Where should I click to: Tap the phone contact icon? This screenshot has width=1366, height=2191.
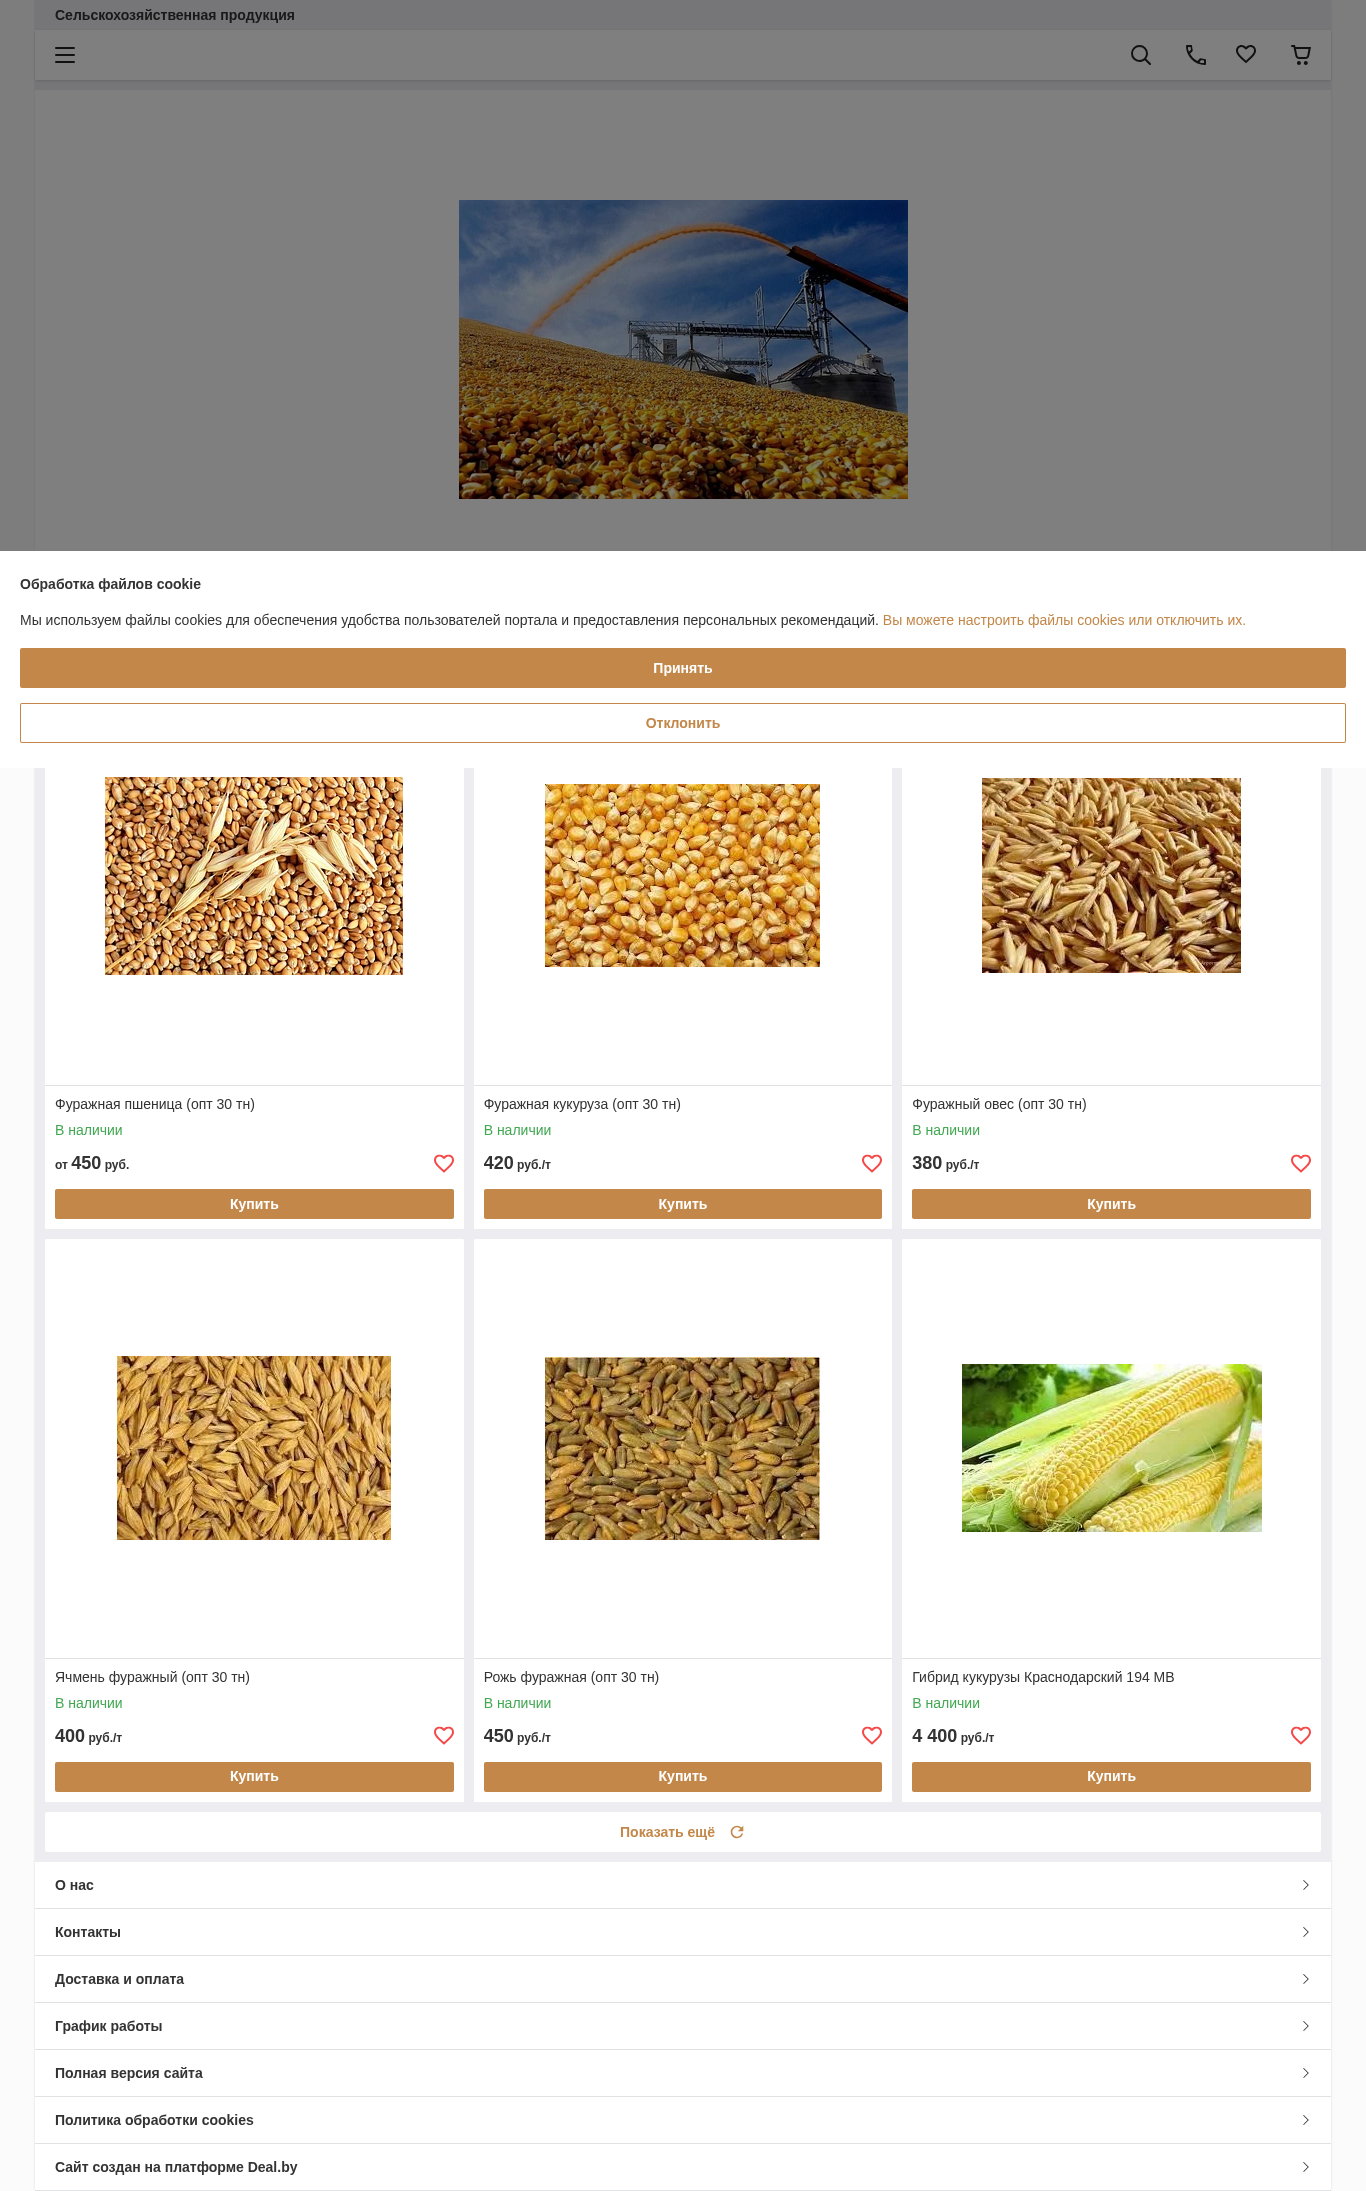(x=1196, y=55)
